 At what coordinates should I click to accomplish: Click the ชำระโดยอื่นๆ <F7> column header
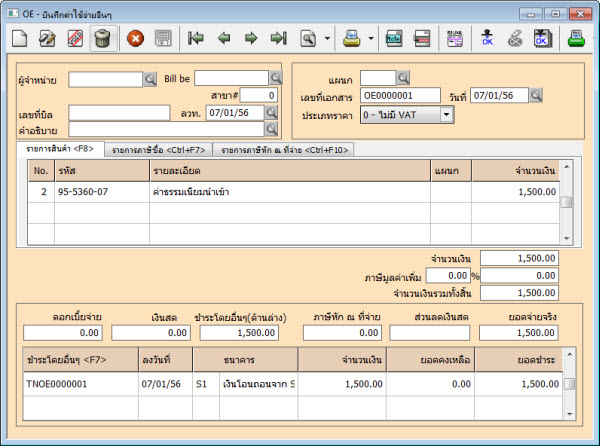pos(81,360)
